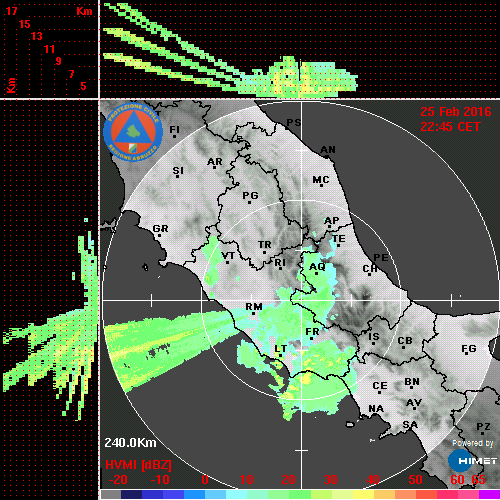
Task: Select the AQ city marker
Action: click(316, 274)
